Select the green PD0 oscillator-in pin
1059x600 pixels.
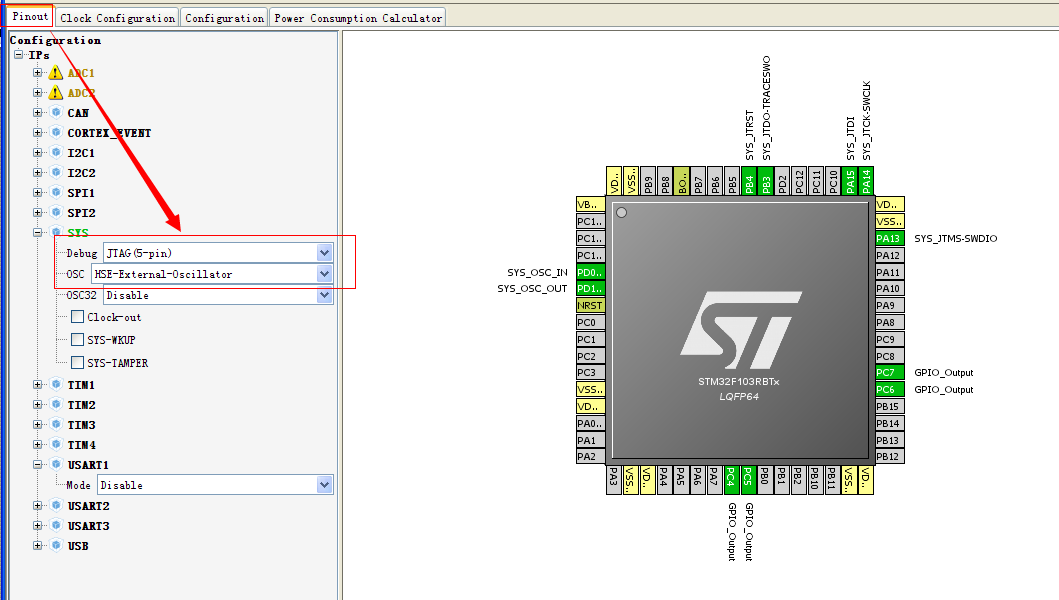590,272
